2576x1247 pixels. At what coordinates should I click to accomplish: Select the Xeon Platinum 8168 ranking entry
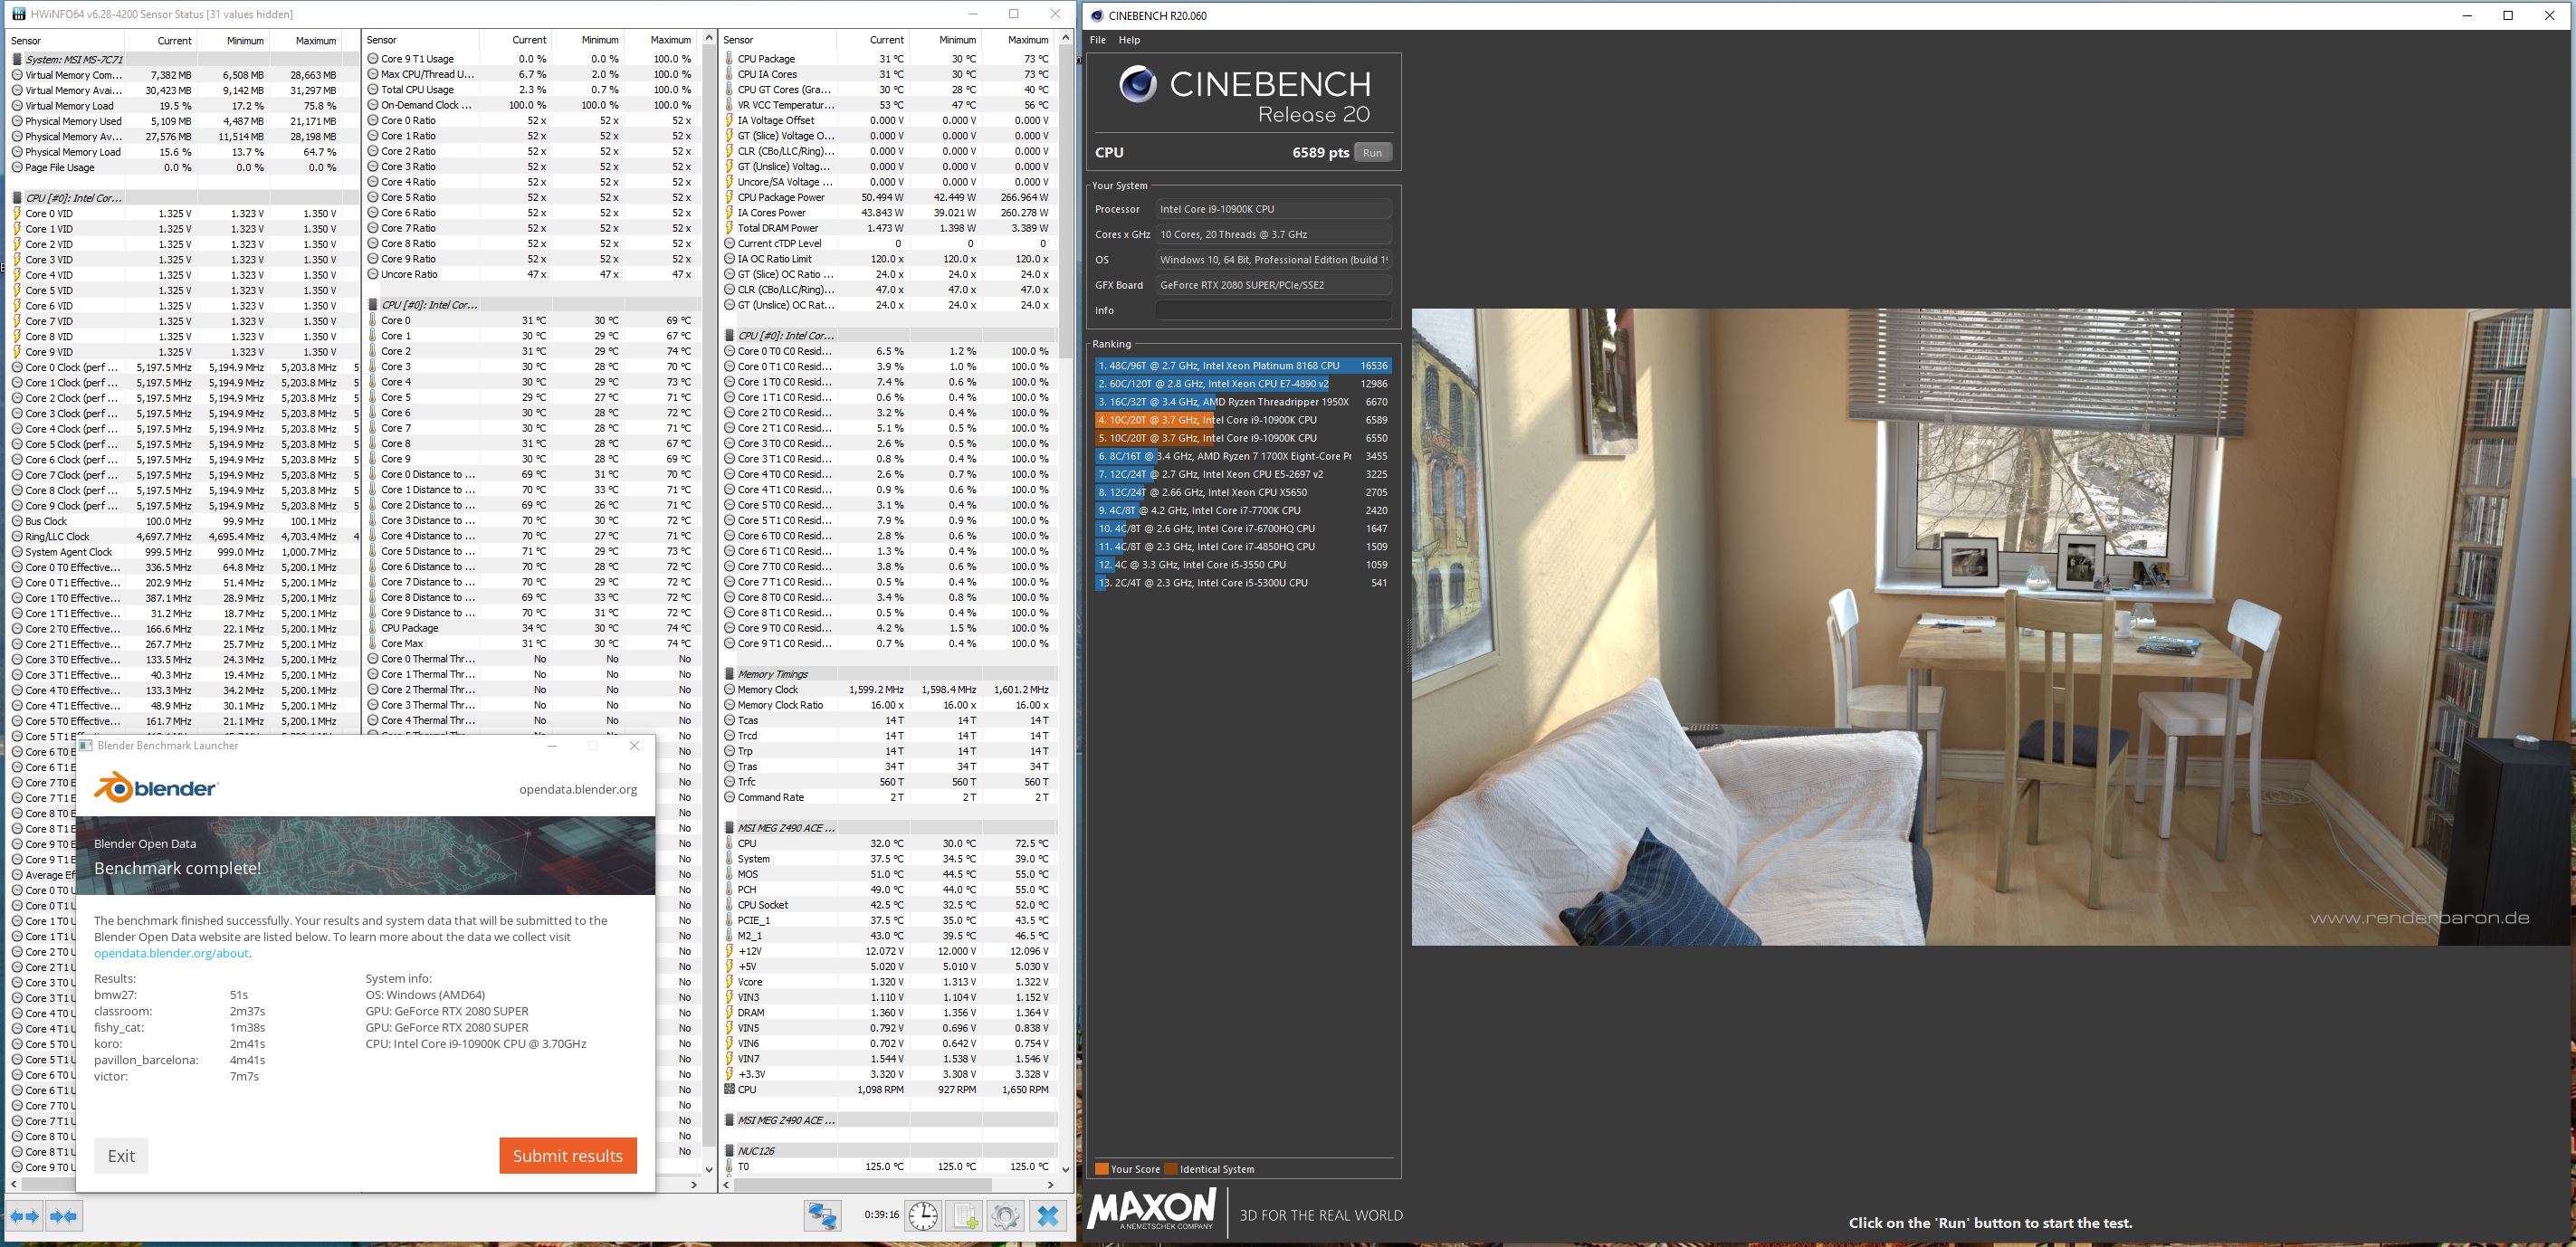tap(1241, 366)
